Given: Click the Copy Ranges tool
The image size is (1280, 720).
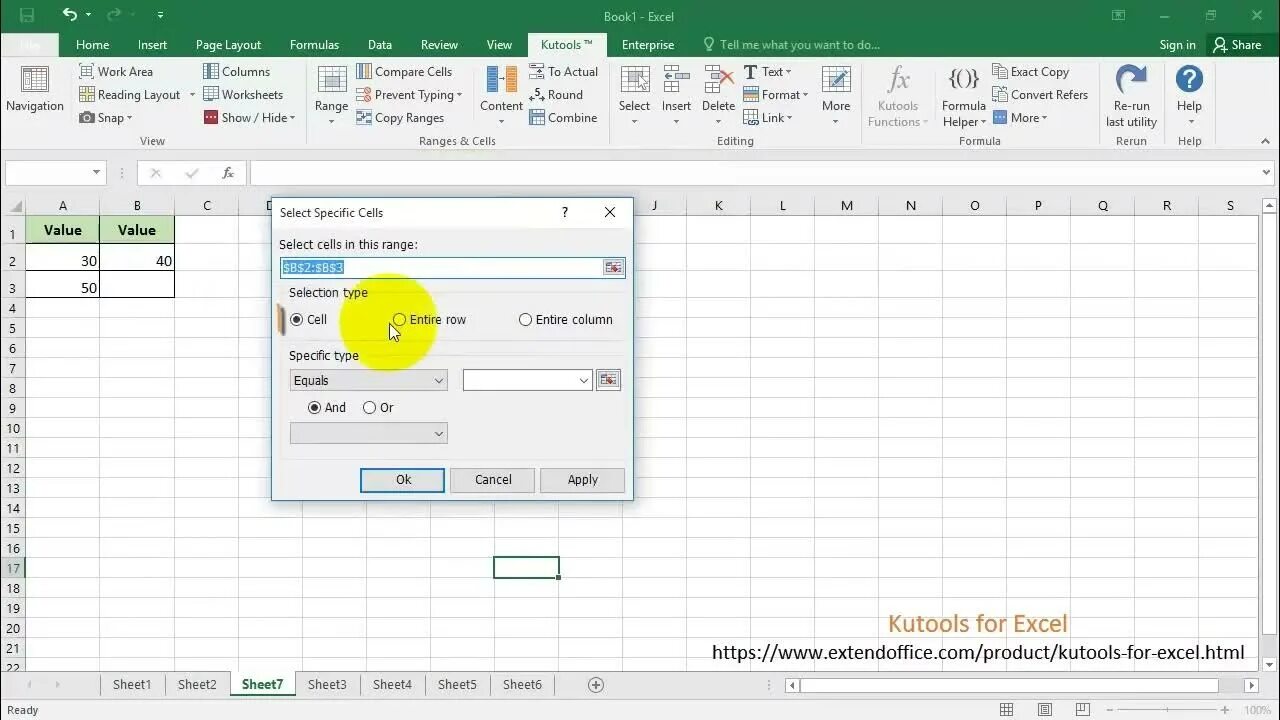Looking at the screenshot, I should 400,118.
